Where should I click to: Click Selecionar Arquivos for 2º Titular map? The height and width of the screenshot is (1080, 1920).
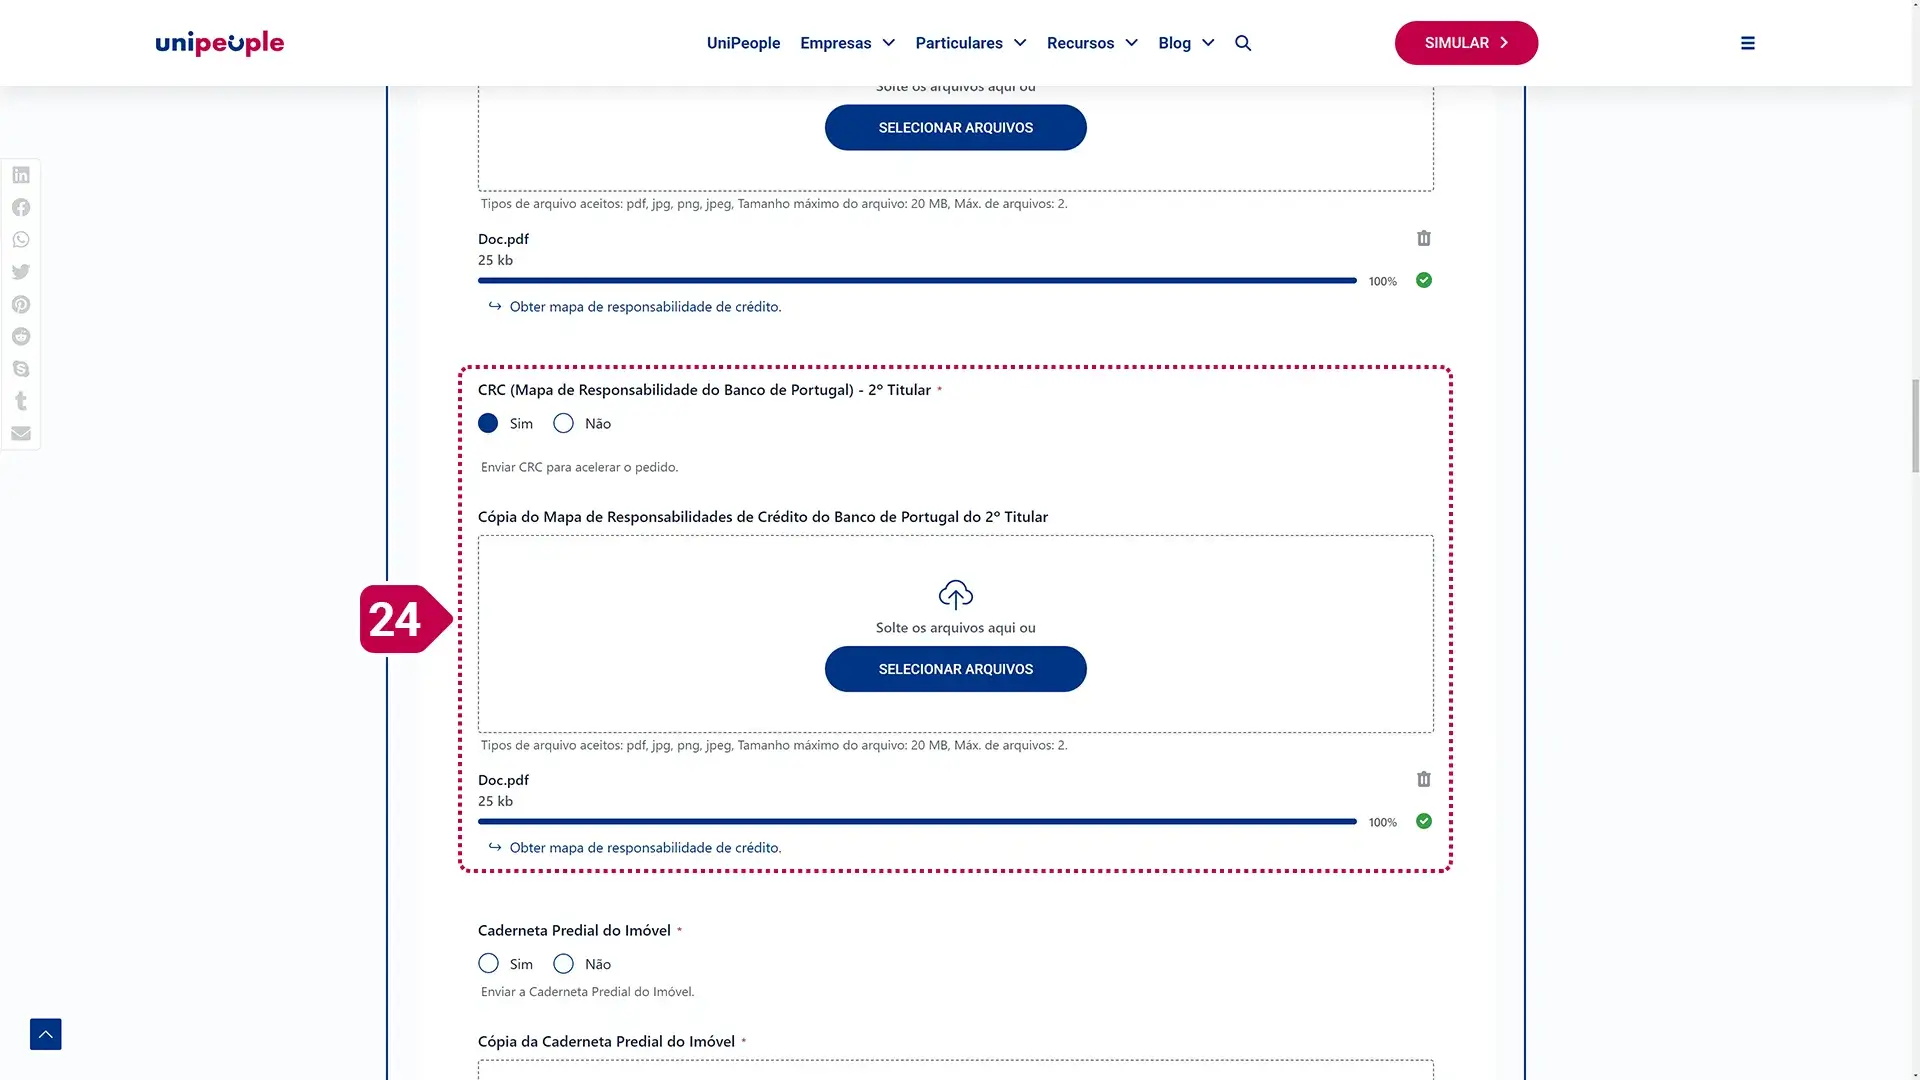pos(955,669)
